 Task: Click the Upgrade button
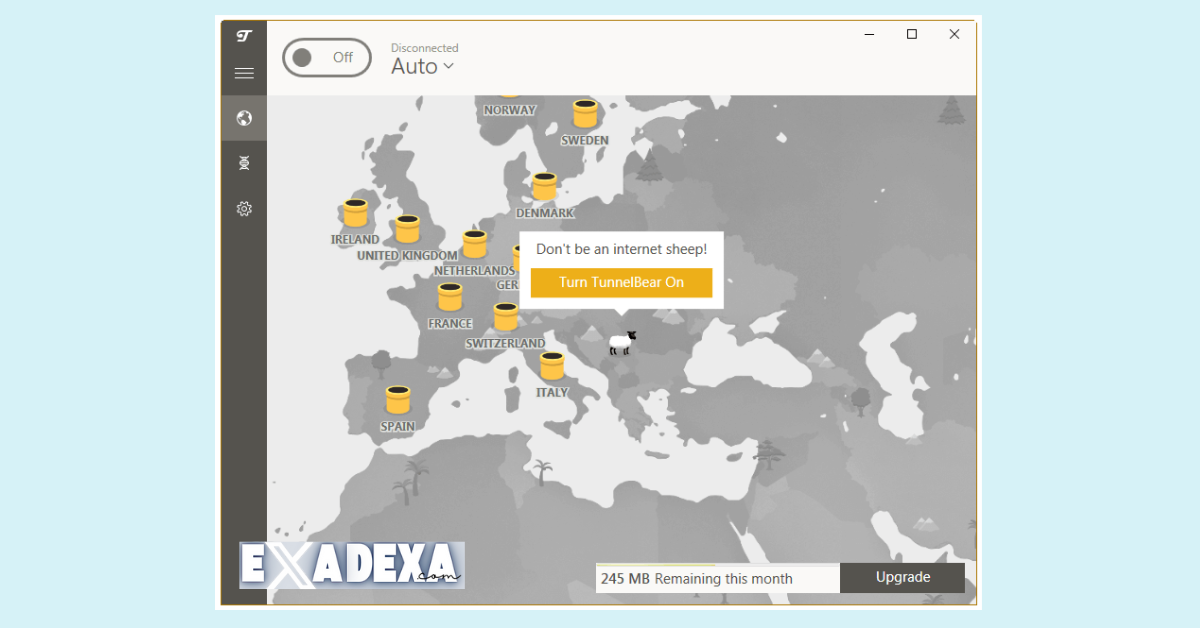902,577
